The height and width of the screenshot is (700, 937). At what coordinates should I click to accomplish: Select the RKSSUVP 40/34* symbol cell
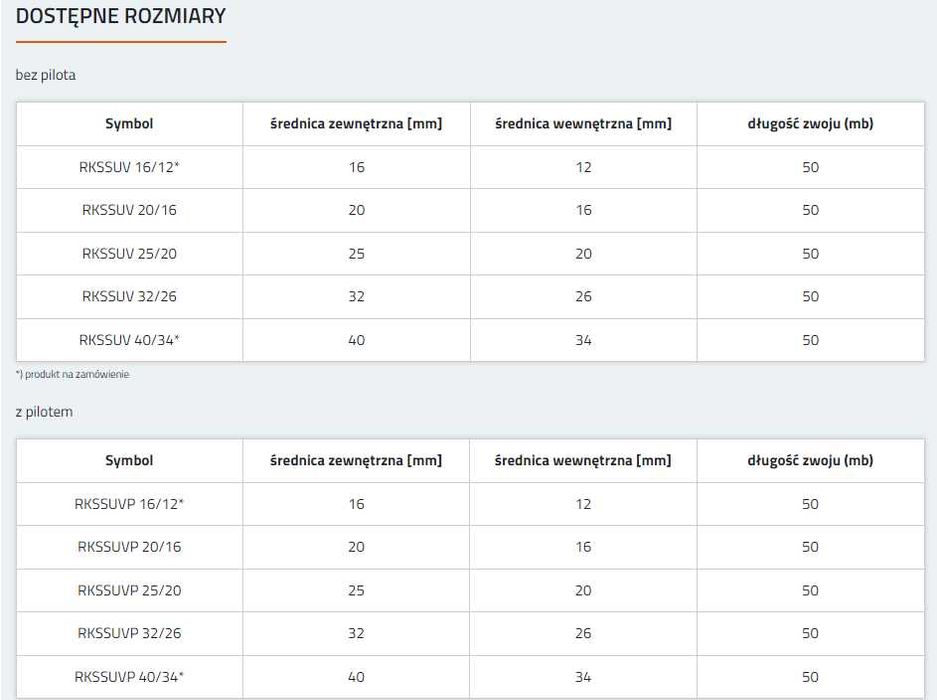(129, 677)
